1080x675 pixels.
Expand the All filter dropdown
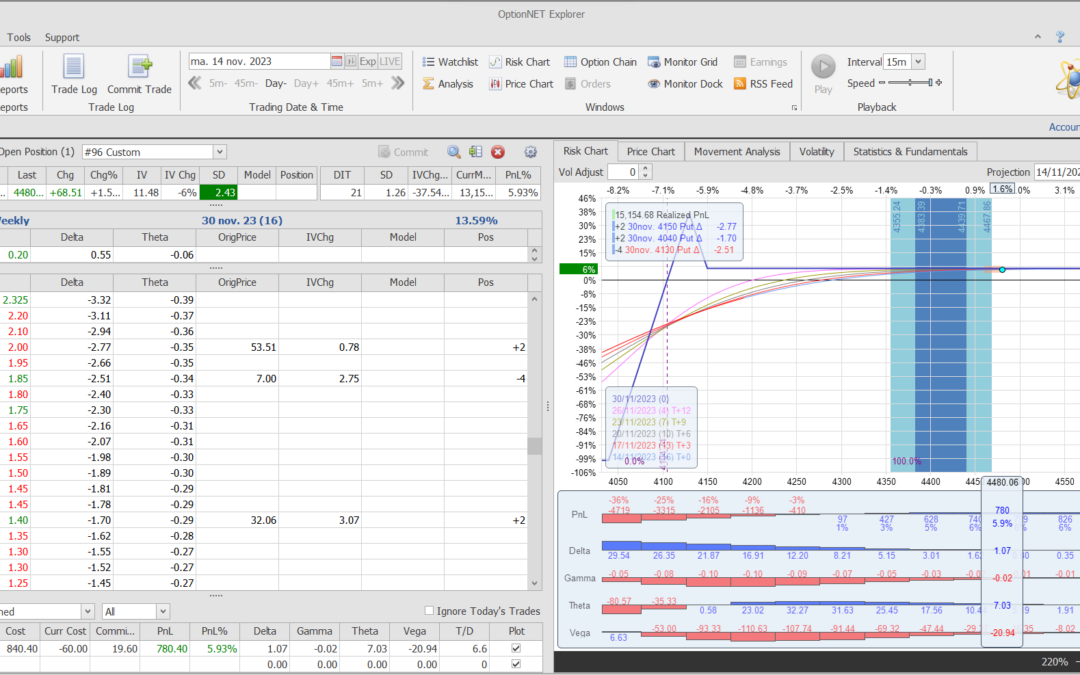point(163,611)
